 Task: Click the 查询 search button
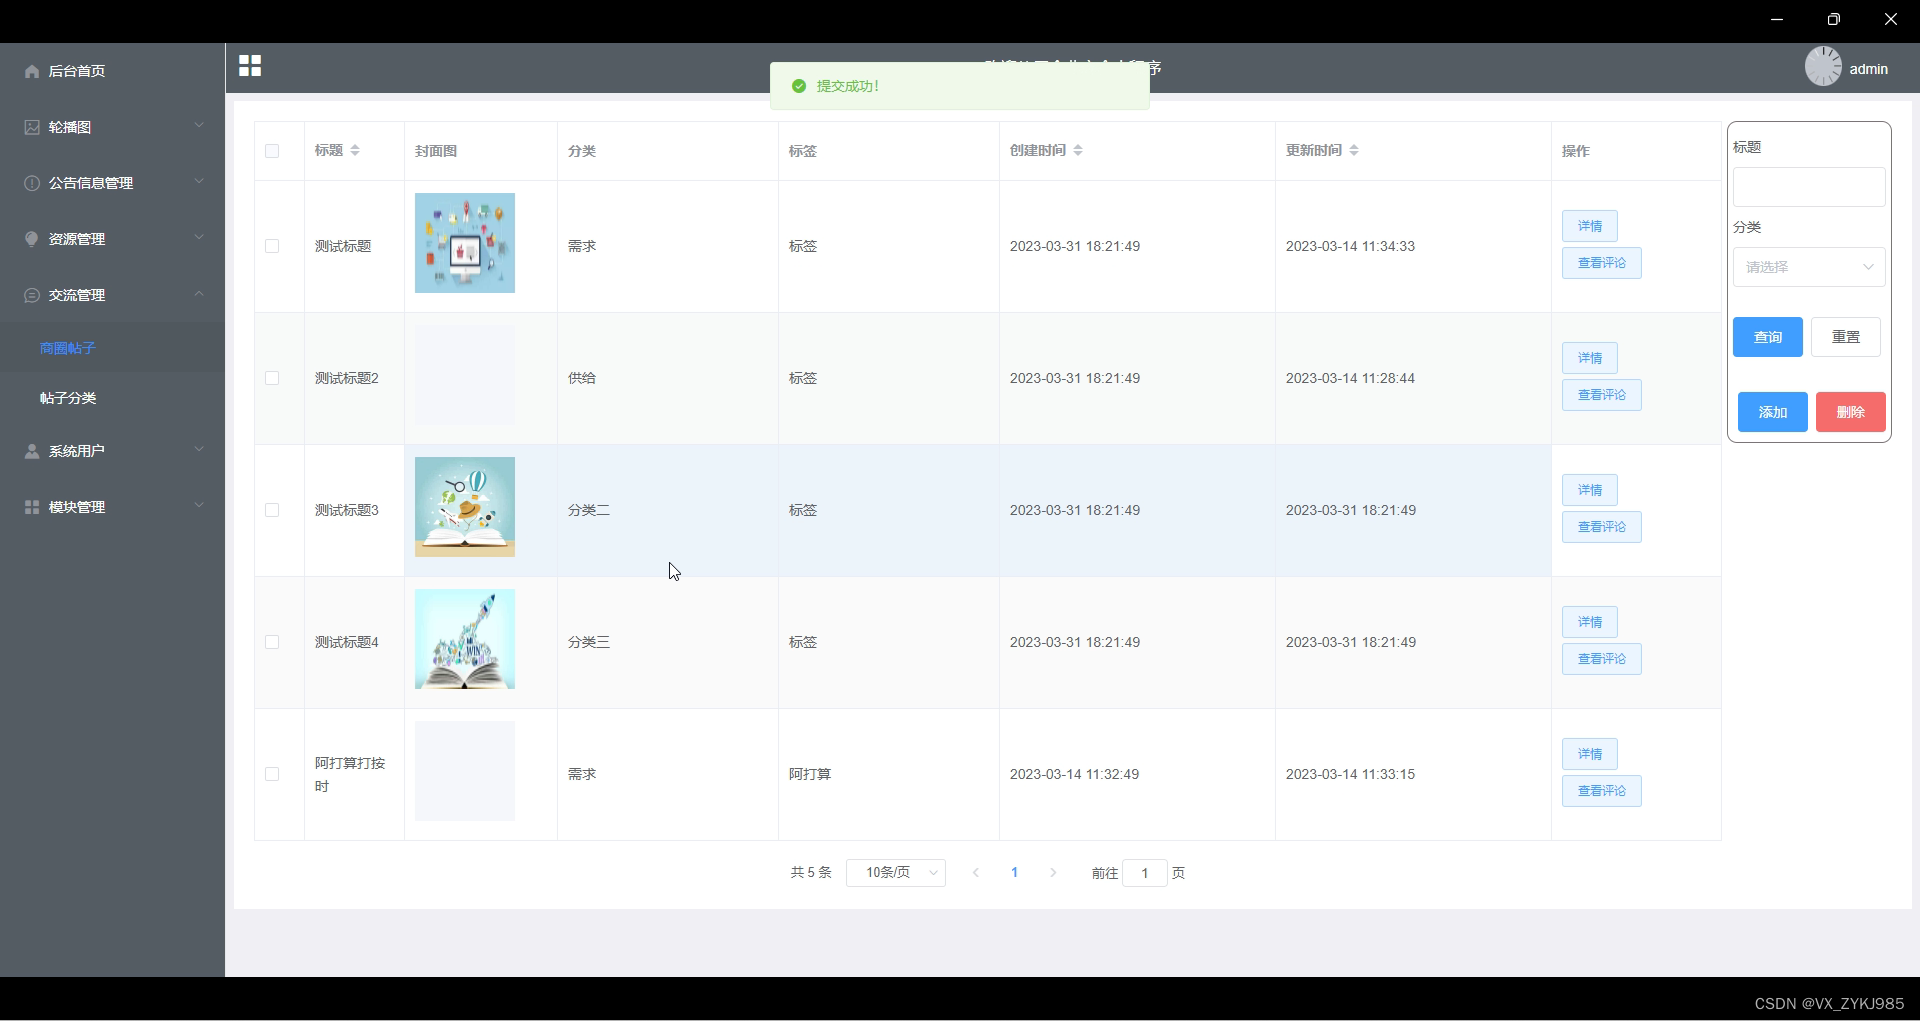1768,337
